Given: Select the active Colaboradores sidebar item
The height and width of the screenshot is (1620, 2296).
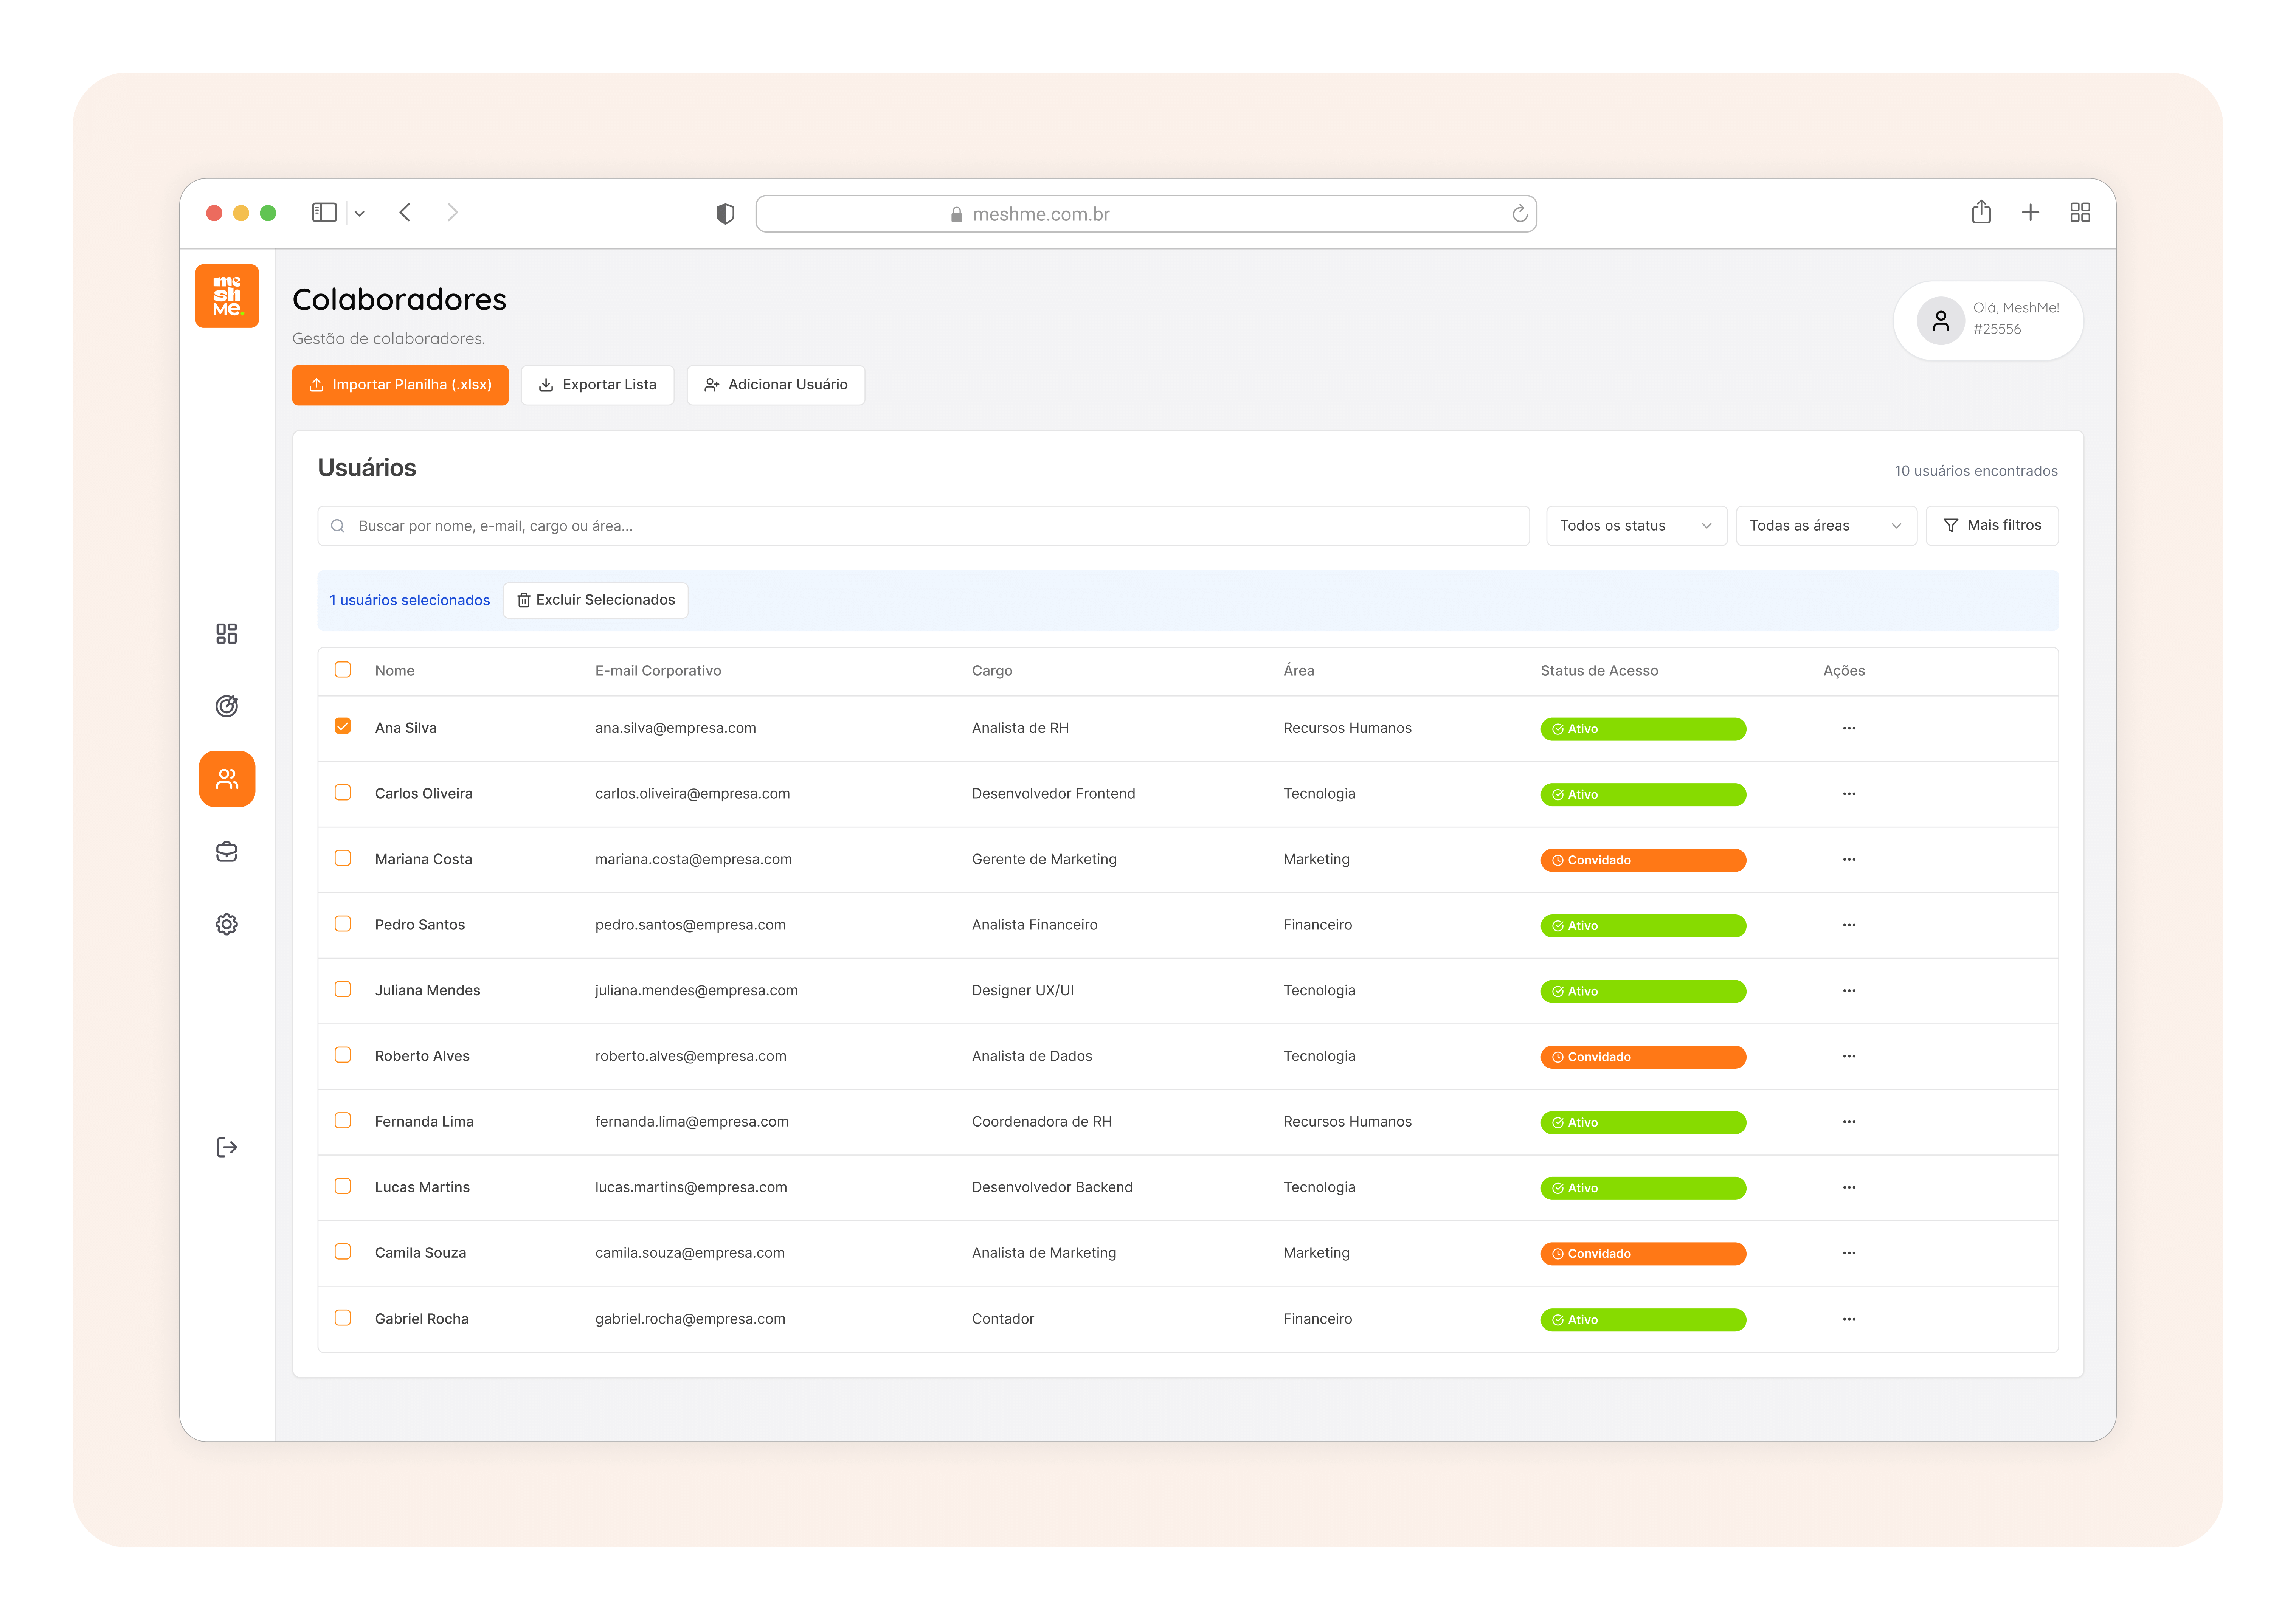Looking at the screenshot, I should point(227,779).
